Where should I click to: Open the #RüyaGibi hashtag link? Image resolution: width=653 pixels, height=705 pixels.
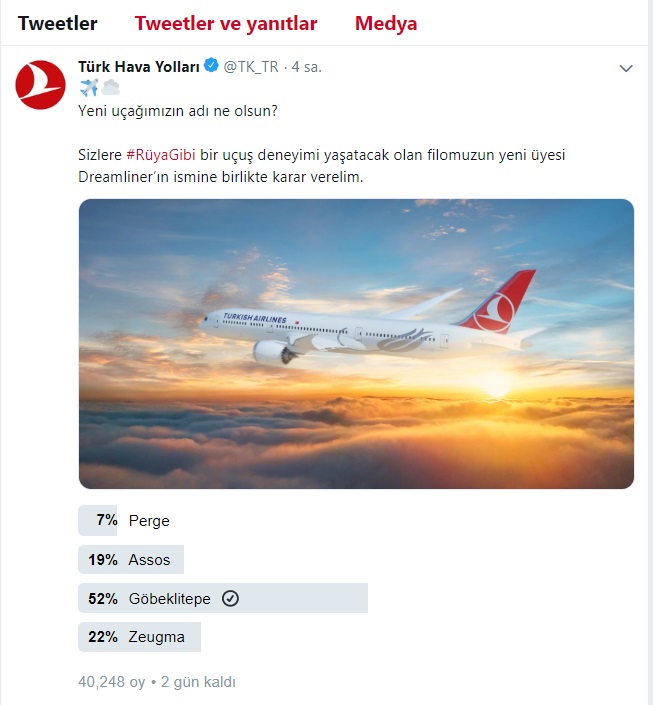[x=161, y=155]
